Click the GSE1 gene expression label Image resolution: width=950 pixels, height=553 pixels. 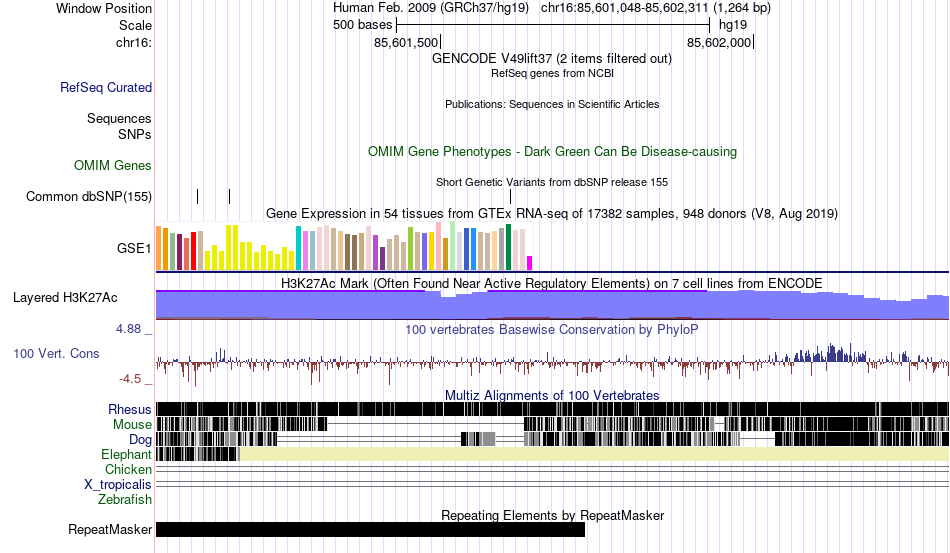(x=134, y=248)
